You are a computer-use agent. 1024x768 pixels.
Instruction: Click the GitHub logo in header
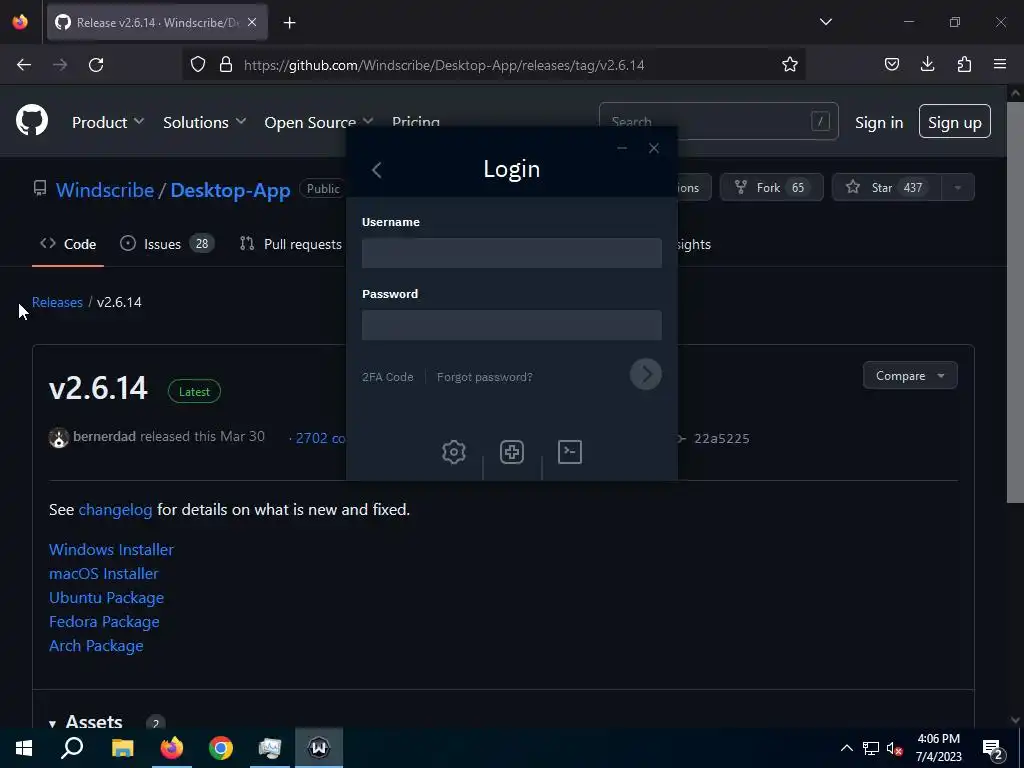[x=32, y=121]
